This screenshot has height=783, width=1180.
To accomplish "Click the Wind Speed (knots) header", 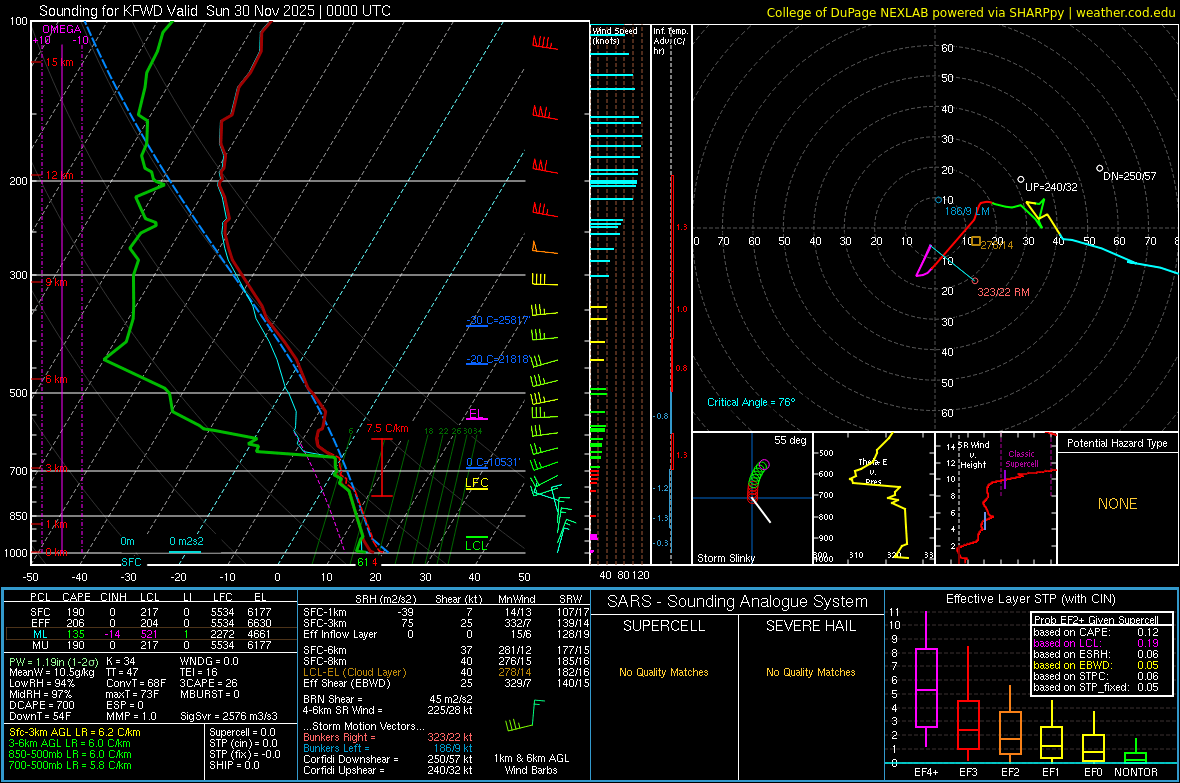I will [614, 35].
